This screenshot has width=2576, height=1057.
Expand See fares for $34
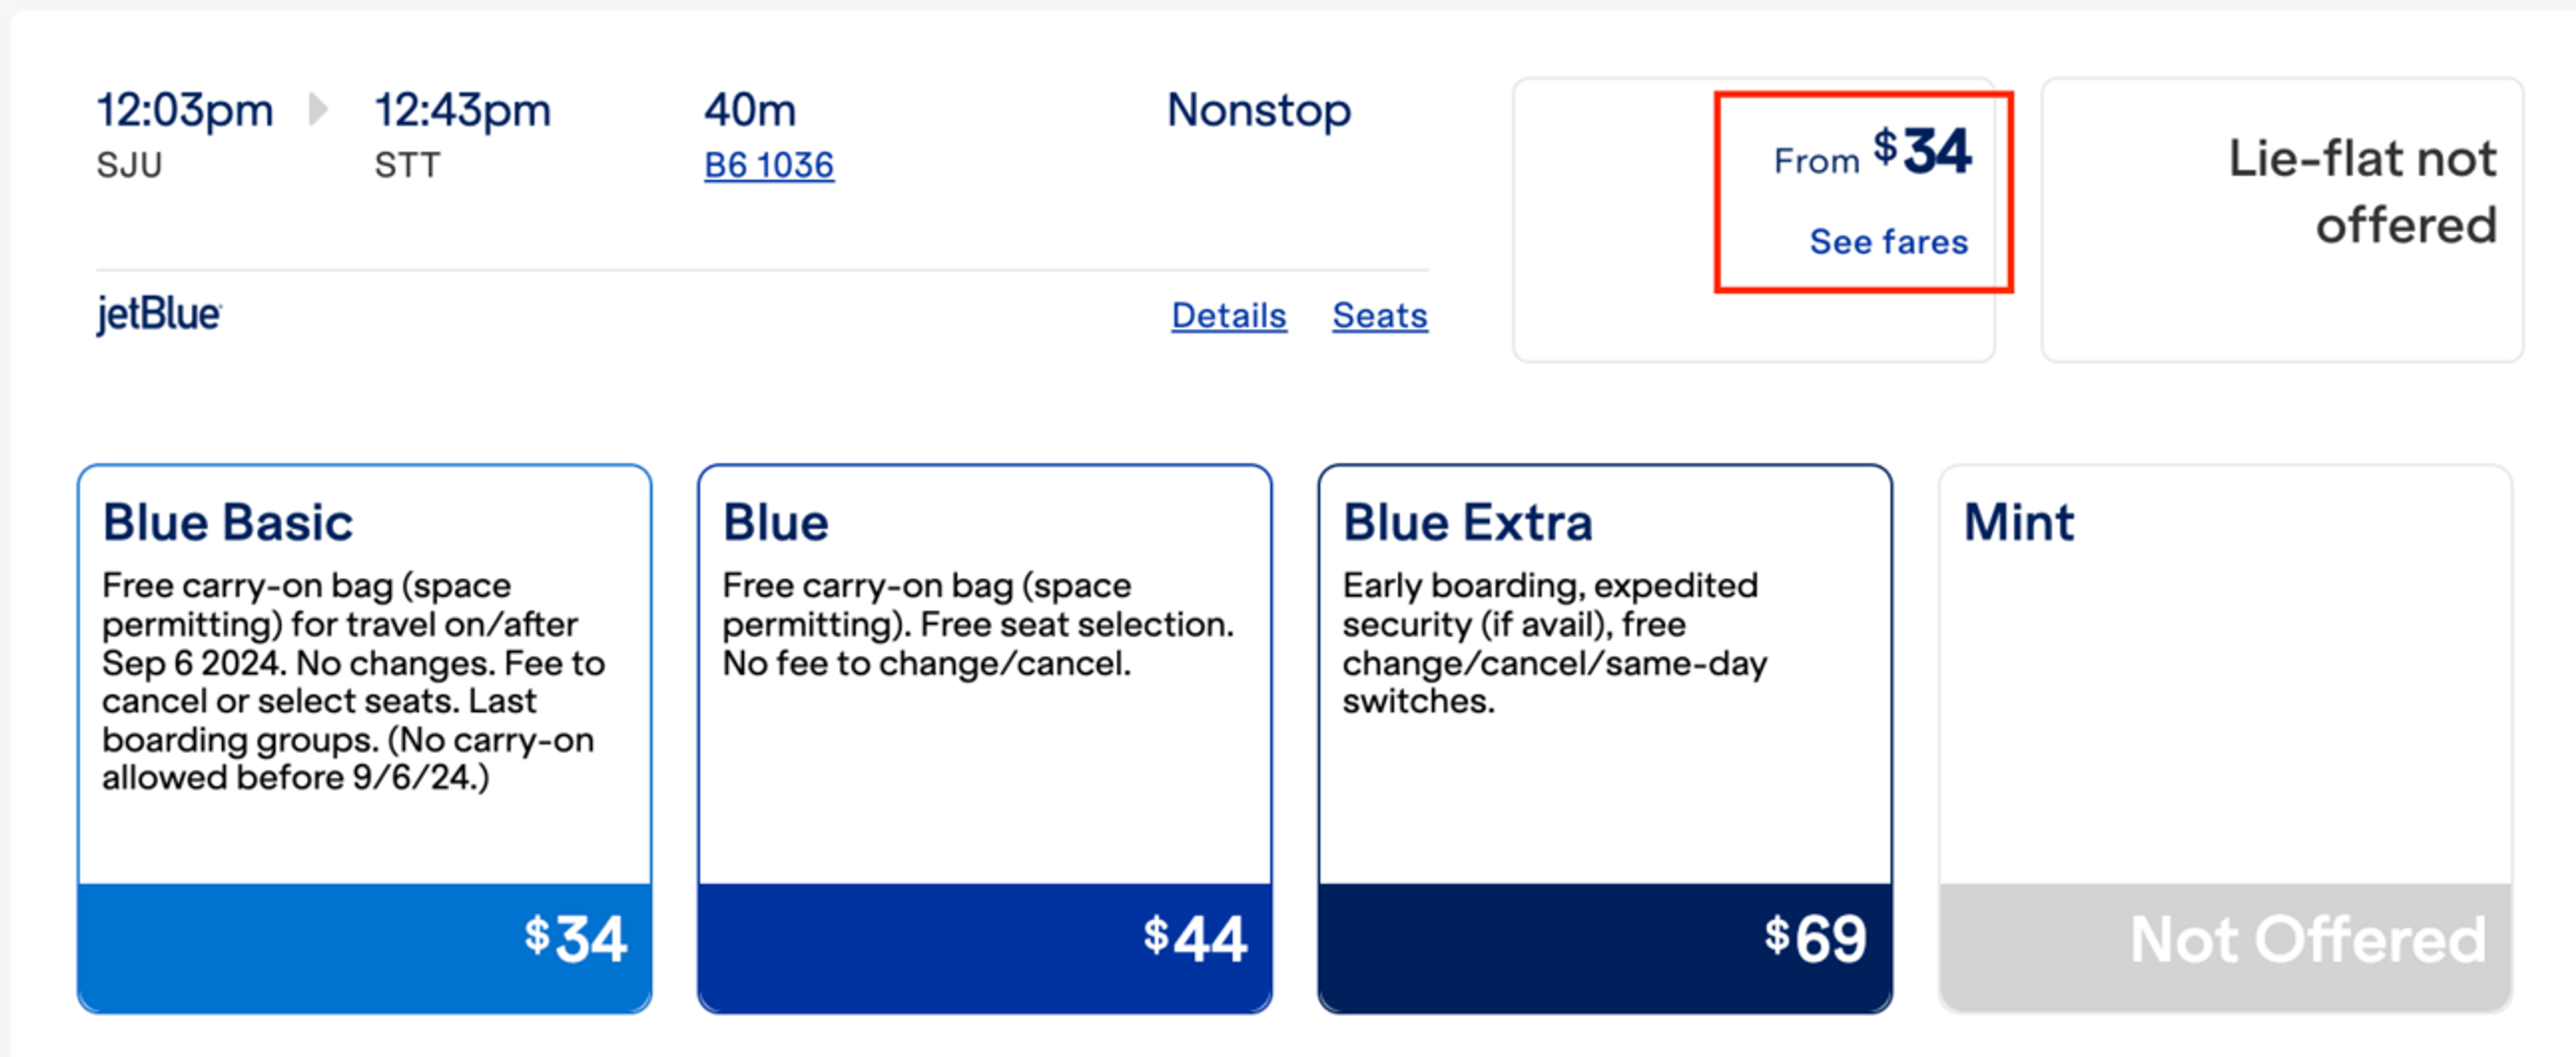coord(1888,241)
